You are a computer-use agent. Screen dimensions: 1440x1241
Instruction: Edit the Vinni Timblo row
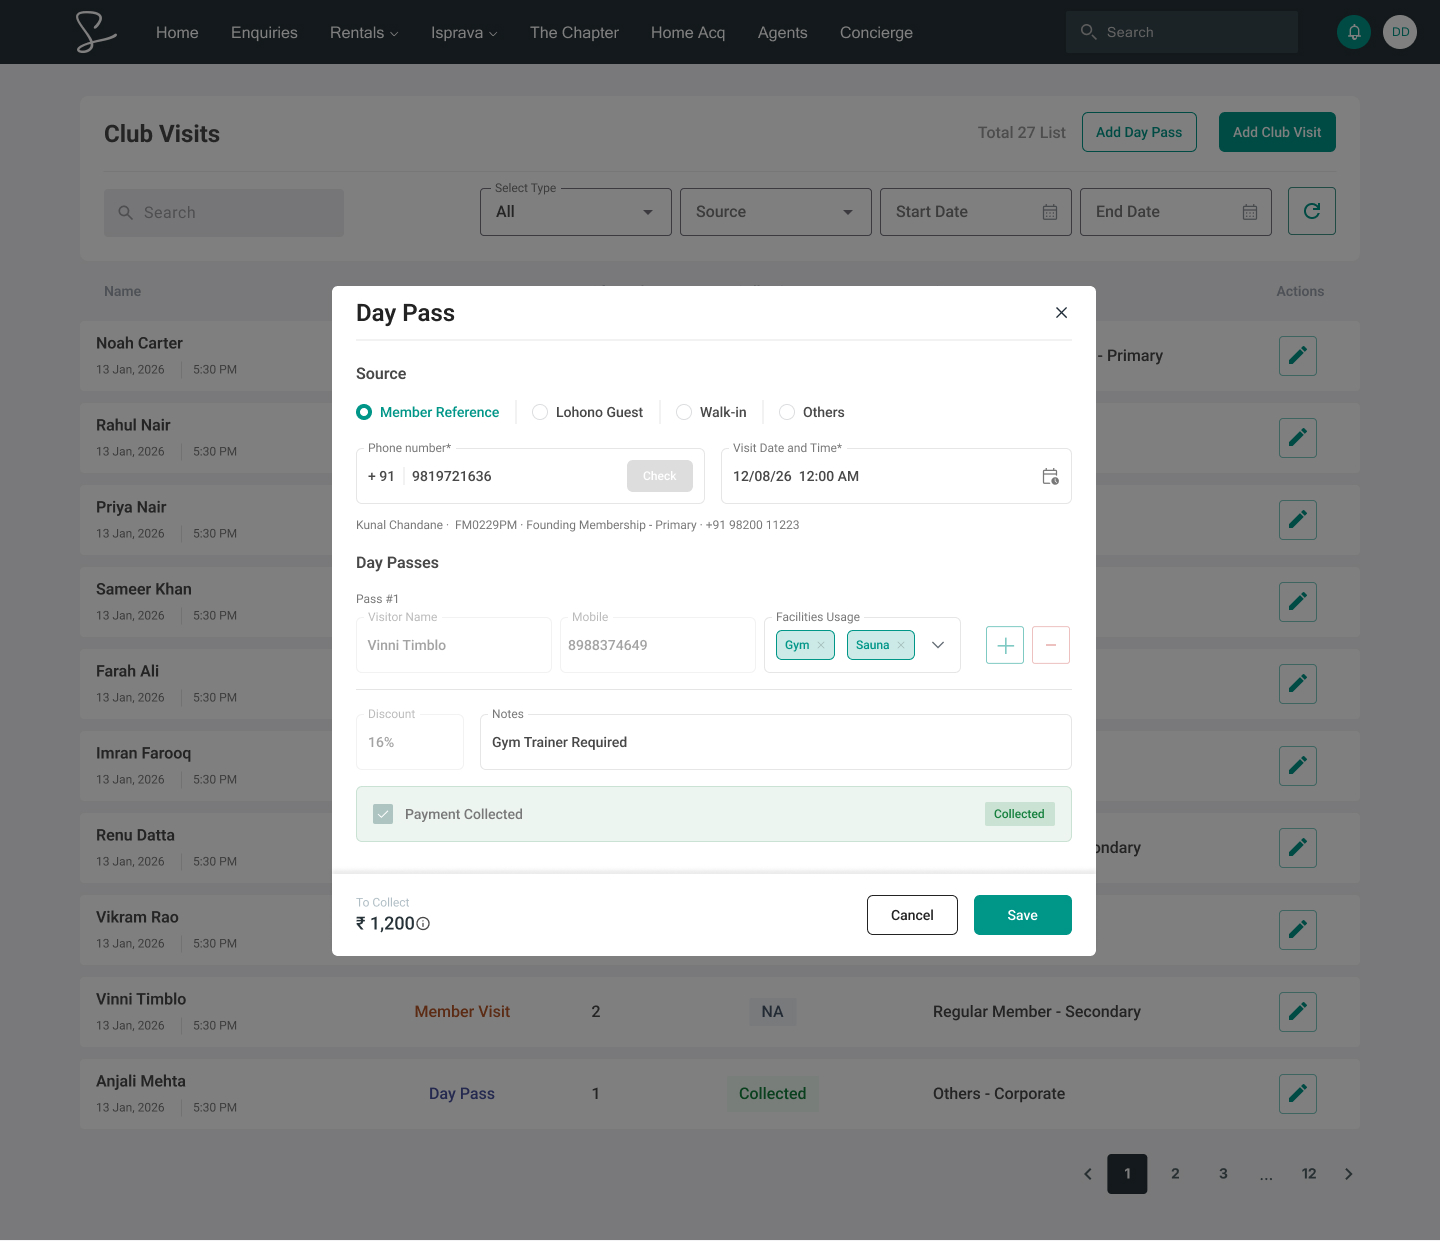[x=1298, y=1012]
